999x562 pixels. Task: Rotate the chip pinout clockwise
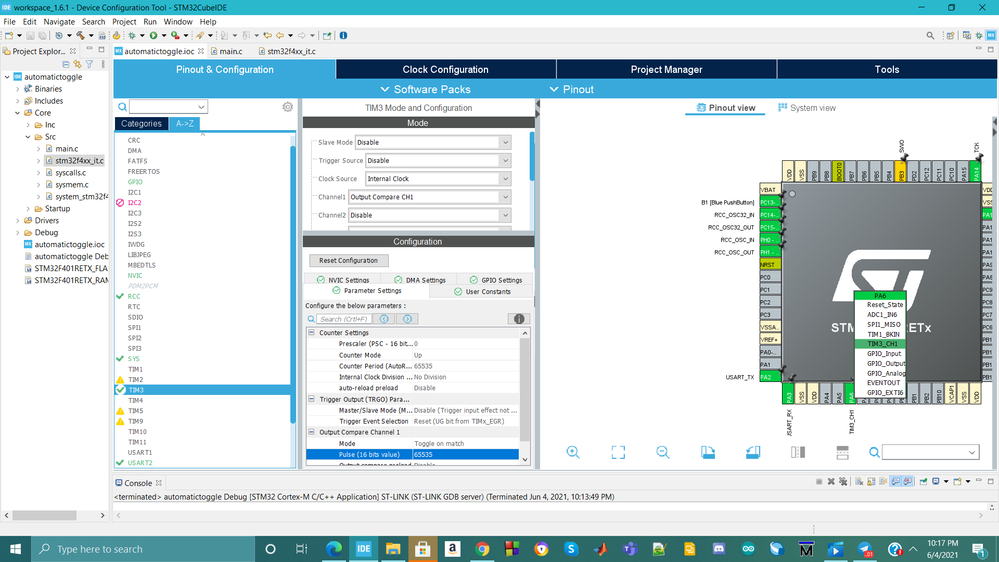[x=708, y=452]
